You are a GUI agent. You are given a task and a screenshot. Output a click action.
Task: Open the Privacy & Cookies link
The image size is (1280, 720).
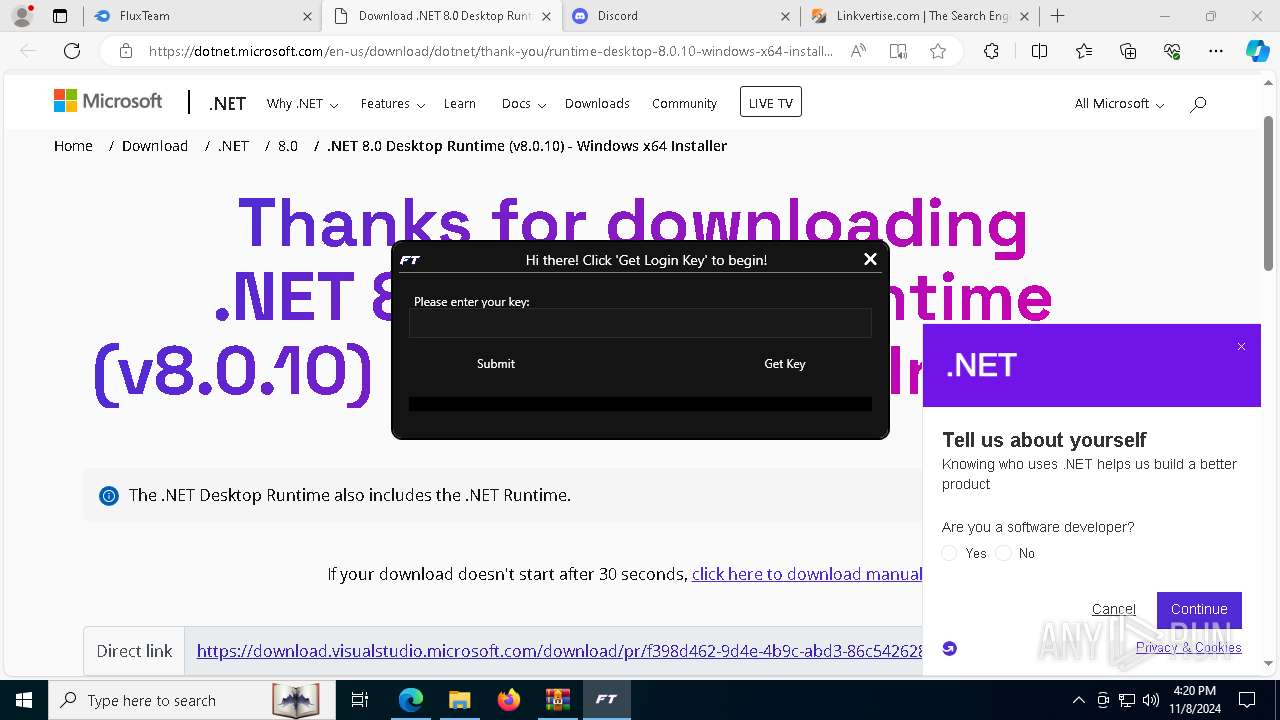click(1189, 647)
